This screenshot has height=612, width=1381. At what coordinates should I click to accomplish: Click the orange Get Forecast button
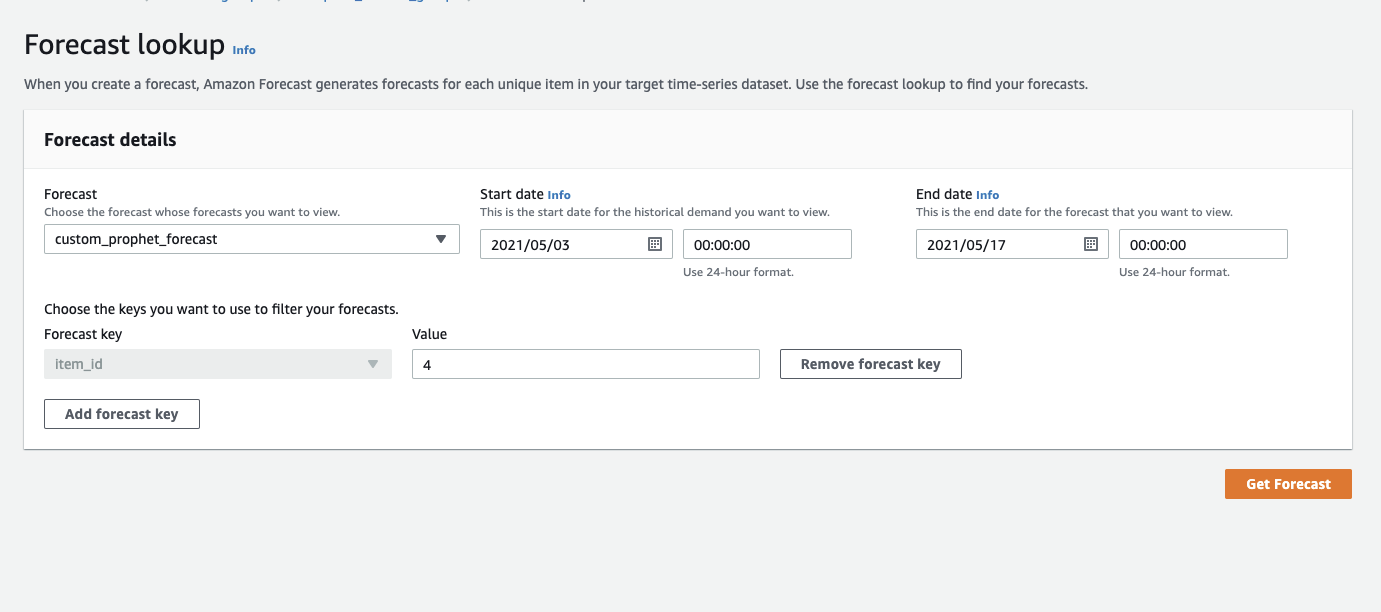coord(1288,484)
